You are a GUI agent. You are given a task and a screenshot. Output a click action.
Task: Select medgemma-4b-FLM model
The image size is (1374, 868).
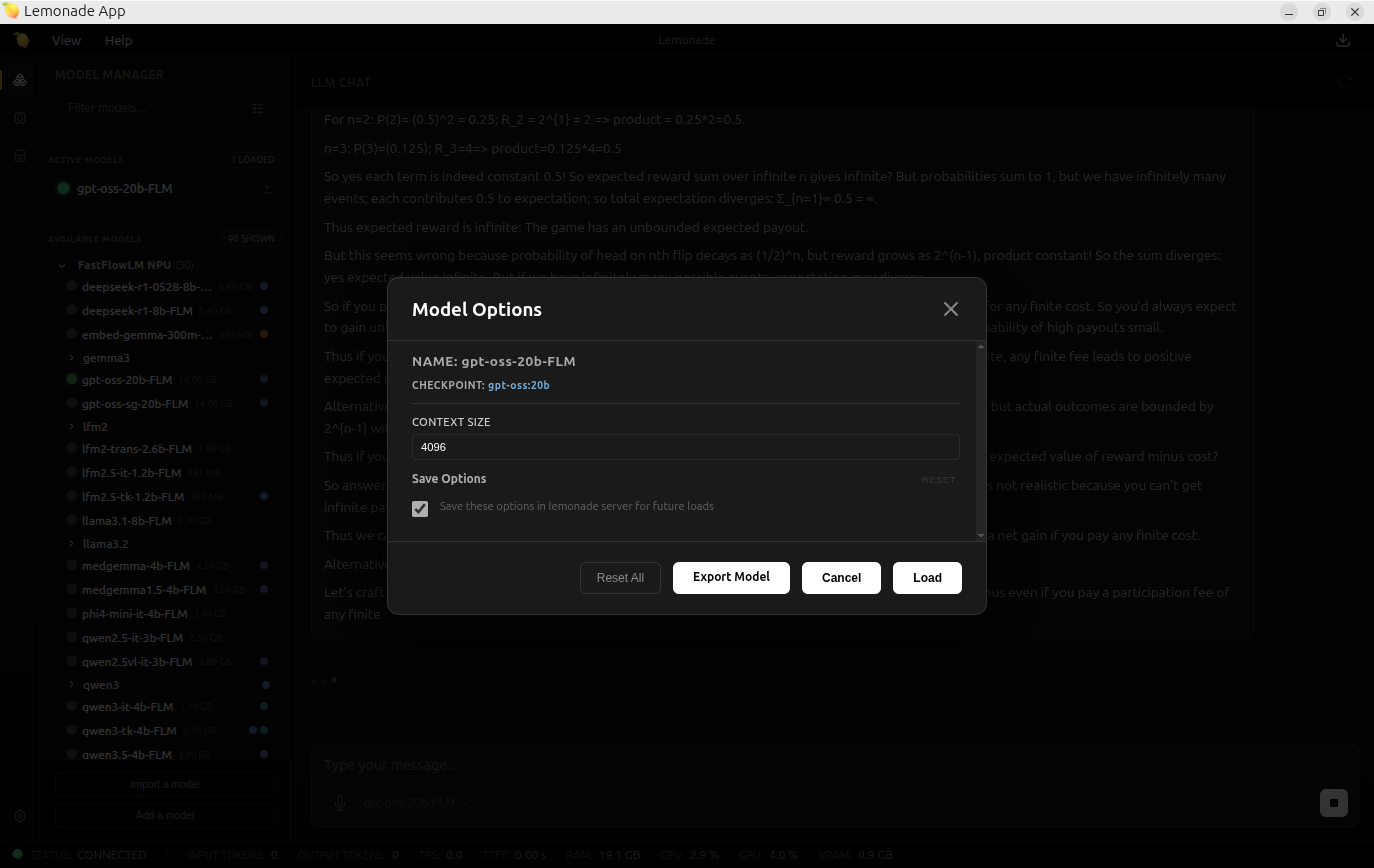pyautogui.click(x=136, y=566)
